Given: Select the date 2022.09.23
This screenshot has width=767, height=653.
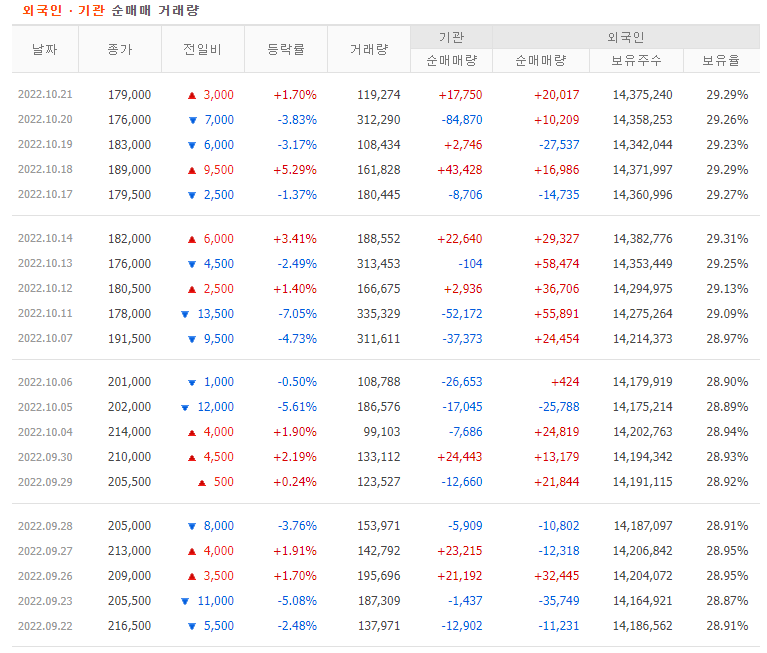Looking at the screenshot, I should click(45, 601).
